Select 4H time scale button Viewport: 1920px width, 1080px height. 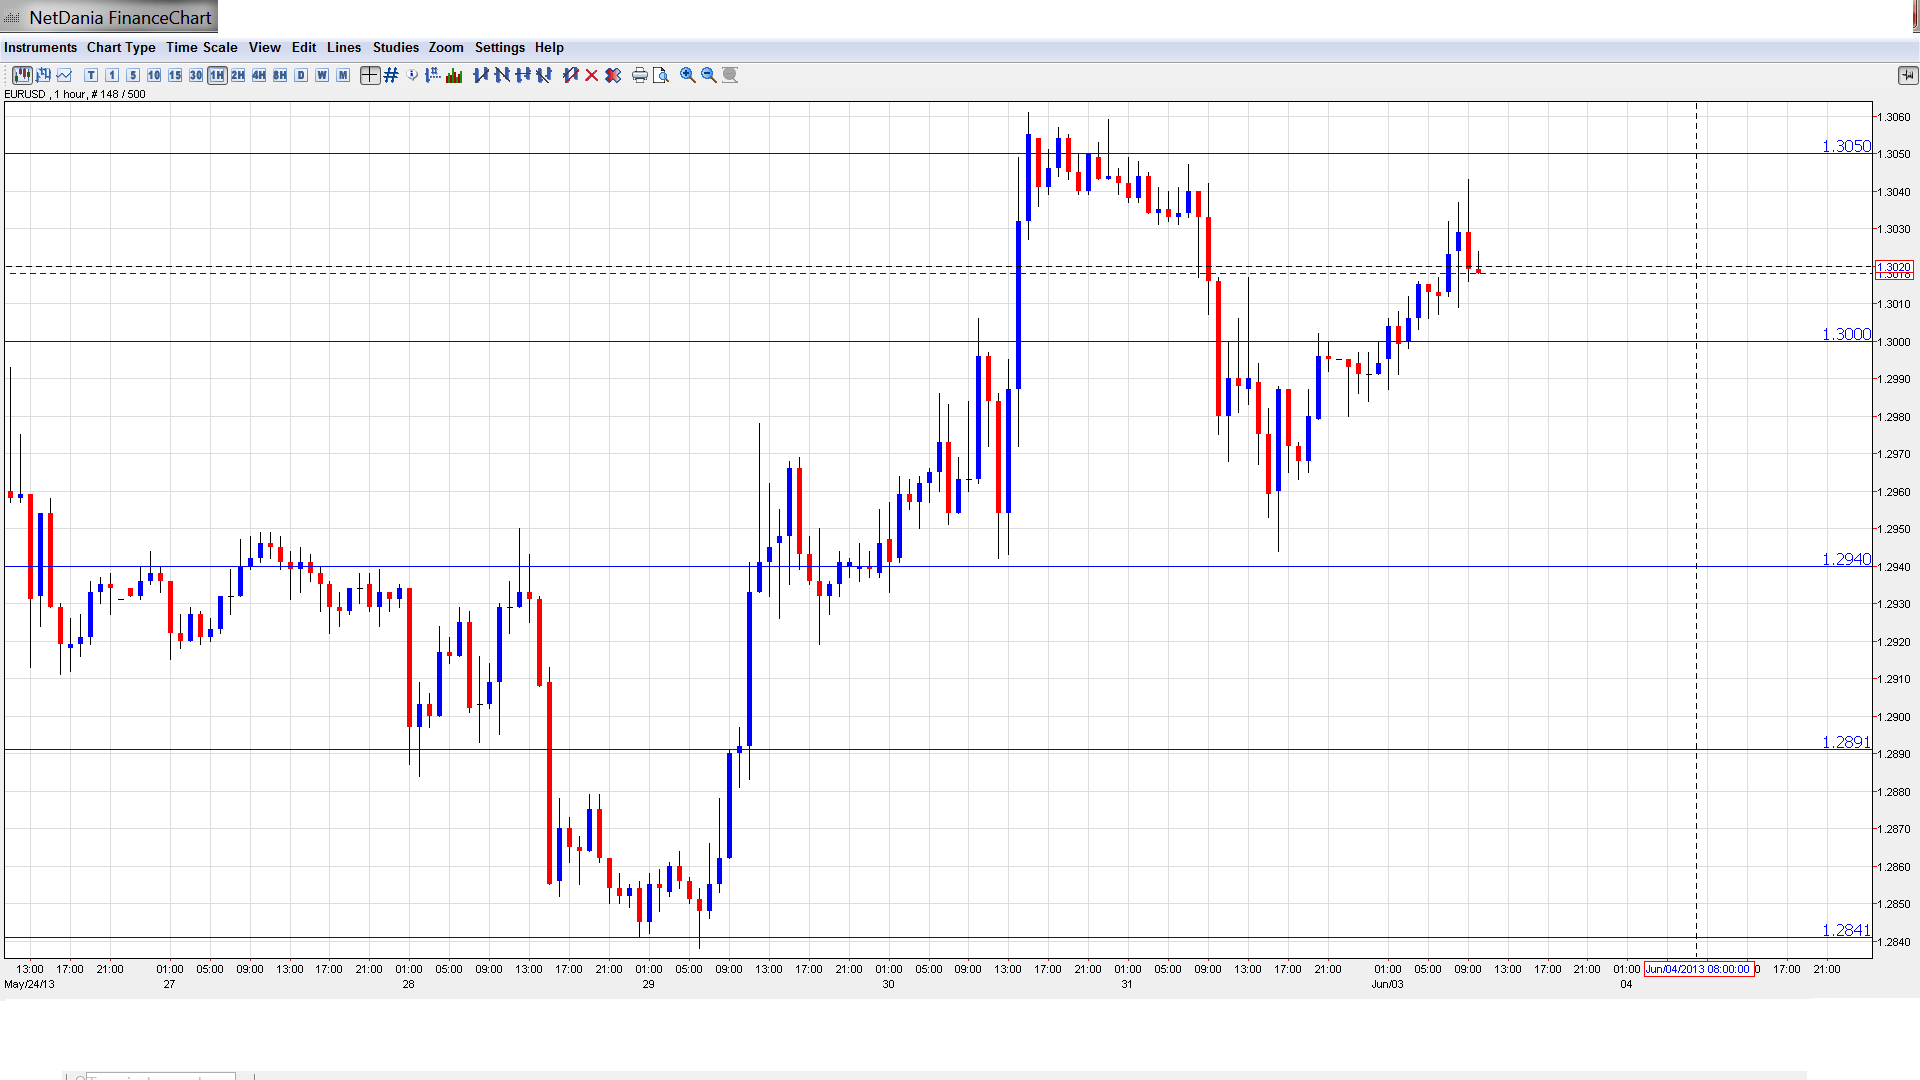click(259, 75)
